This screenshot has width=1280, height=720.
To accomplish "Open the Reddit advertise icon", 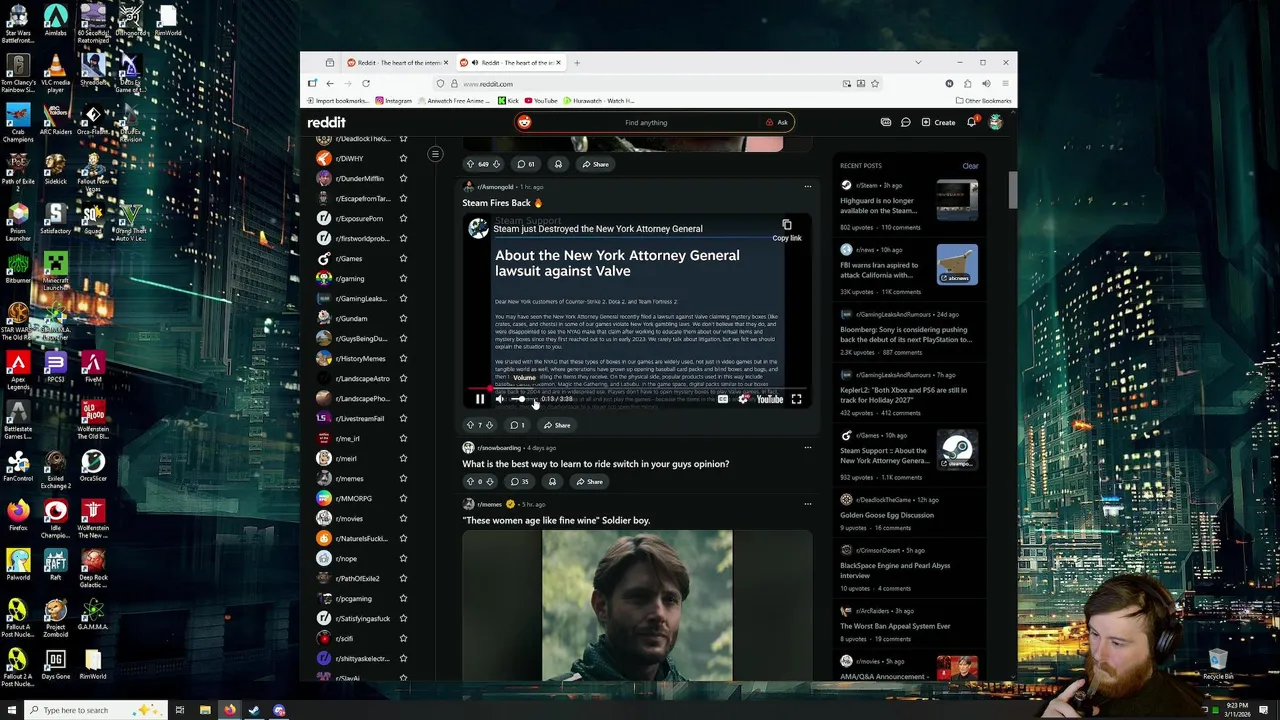I will pyautogui.click(x=886, y=122).
